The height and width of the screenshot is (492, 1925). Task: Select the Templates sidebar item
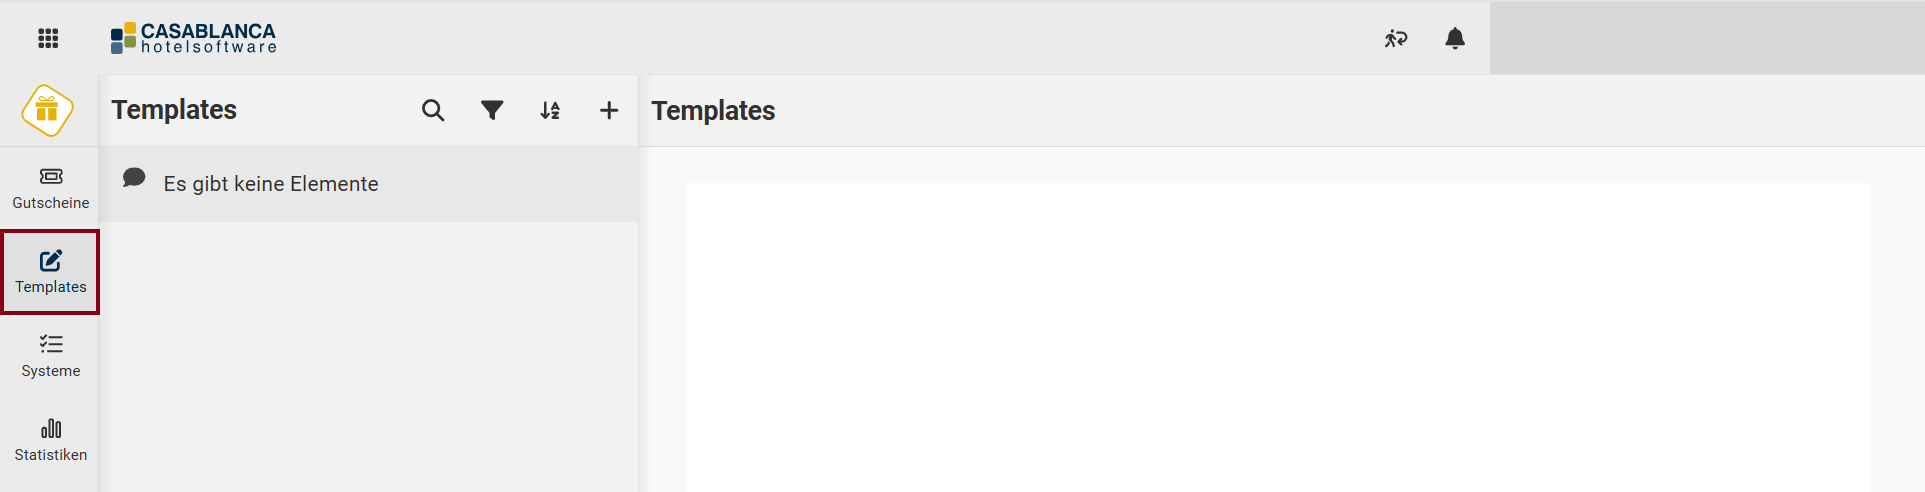click(50, 272)
